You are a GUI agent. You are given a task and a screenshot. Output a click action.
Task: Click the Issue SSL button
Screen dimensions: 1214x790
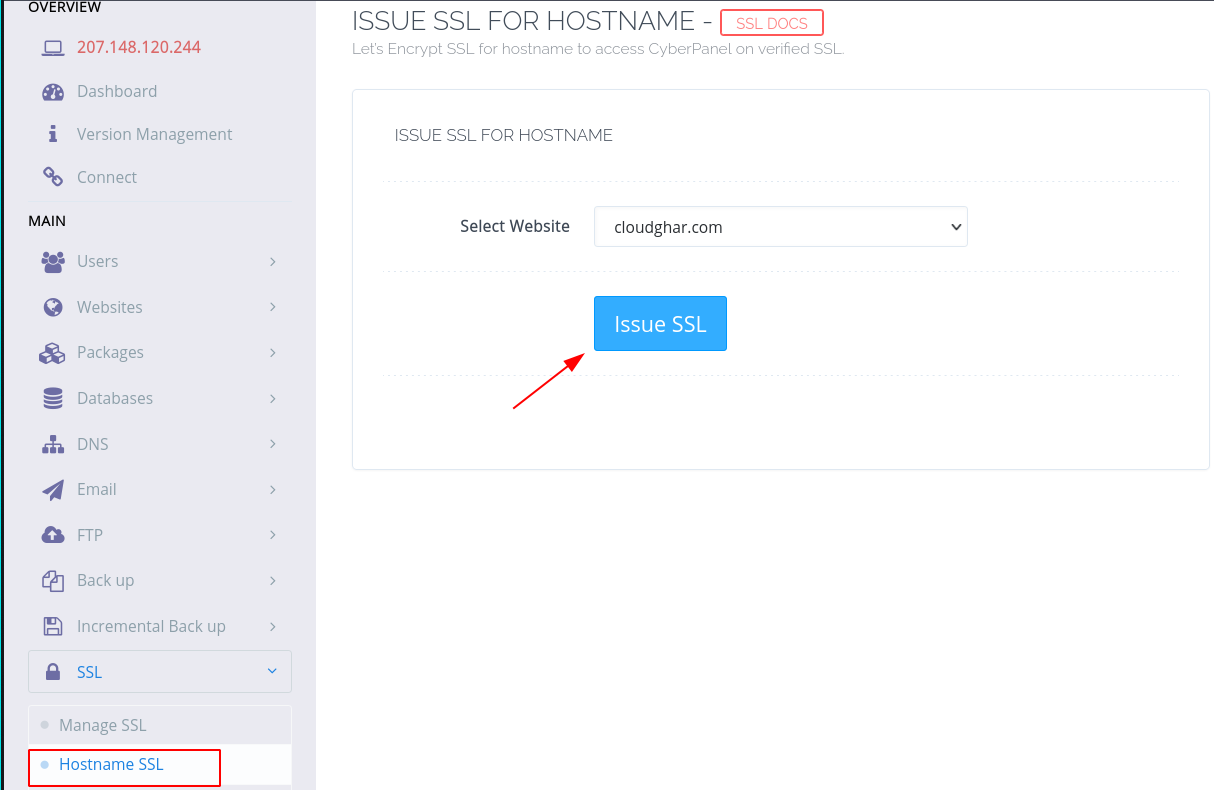tap(660, 324)
